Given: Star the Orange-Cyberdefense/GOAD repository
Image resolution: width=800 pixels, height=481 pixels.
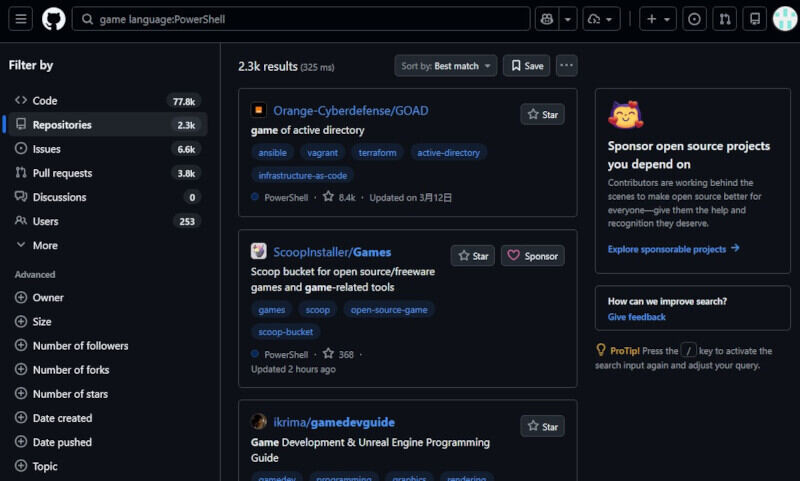Looking at the screenshot, I should [x=542, y=114].
